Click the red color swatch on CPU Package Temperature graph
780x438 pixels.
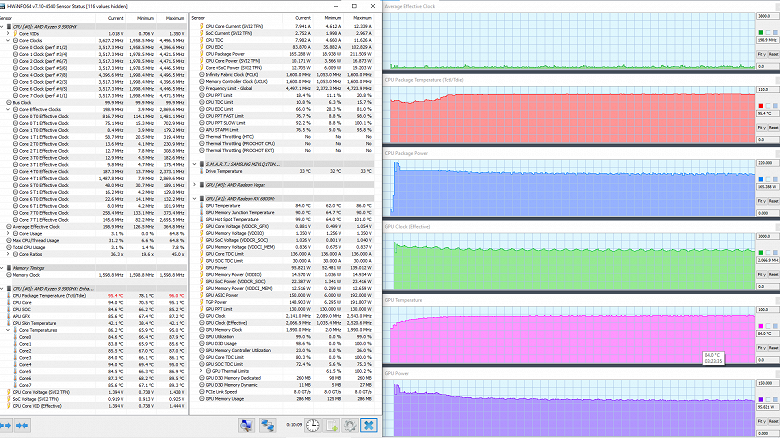[761, 106]
